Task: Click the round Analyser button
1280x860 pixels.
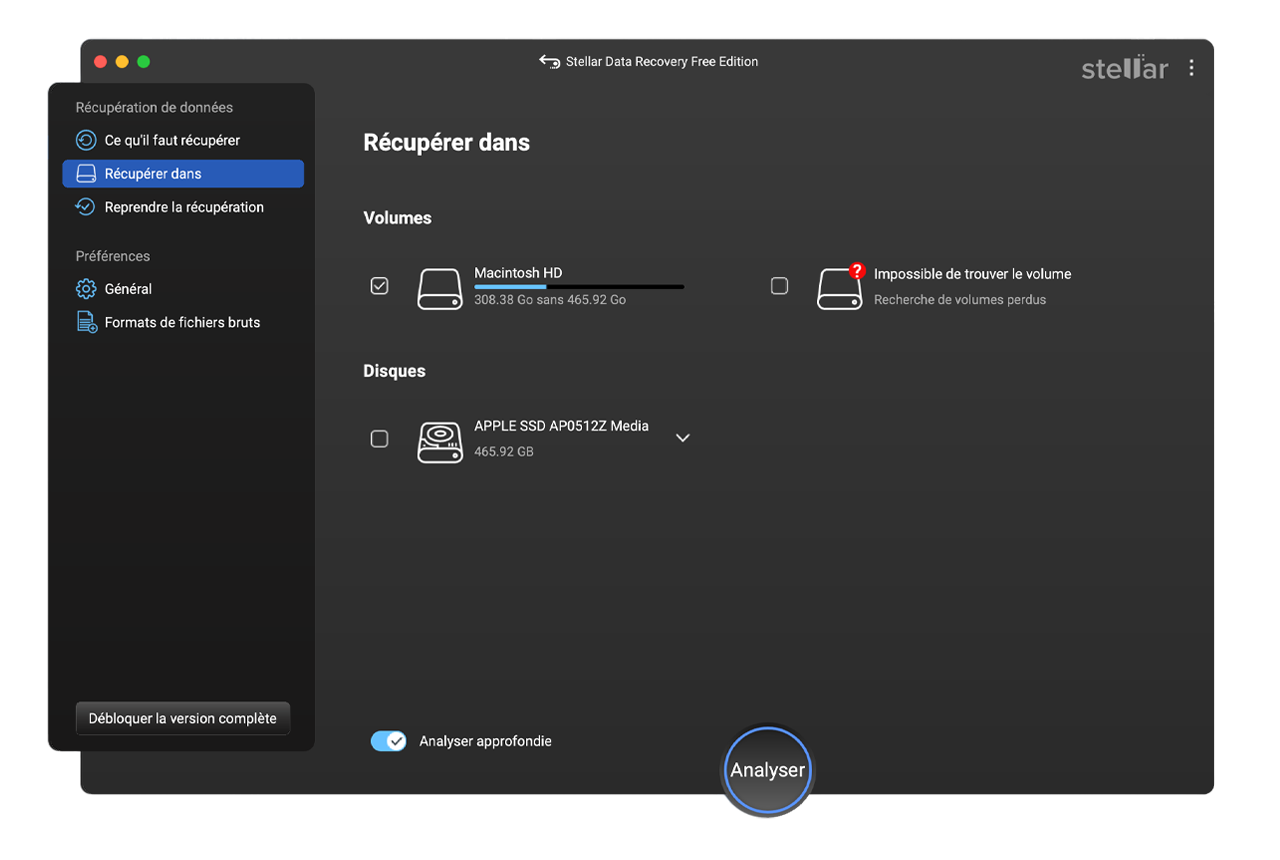Action: coord(767,770)
